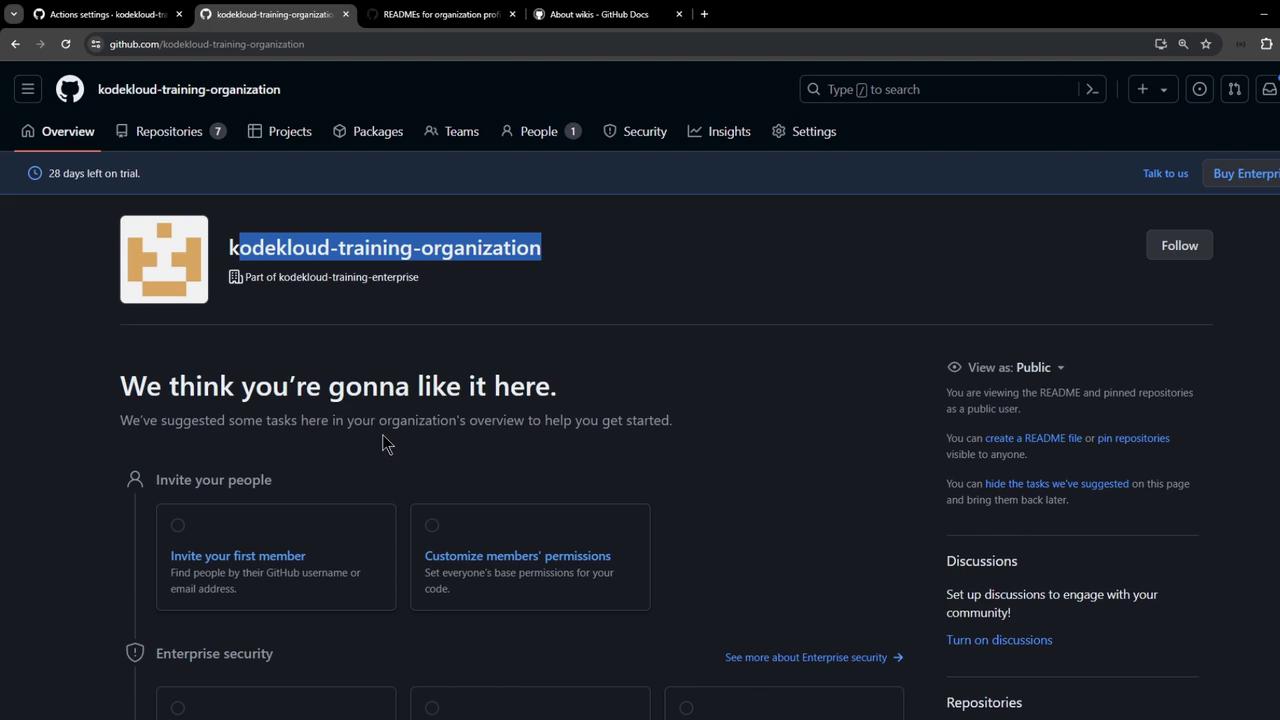Open the Insights tab
Image resolution: width=1280 pixels, height=720 pixels.
click(719, 131)
